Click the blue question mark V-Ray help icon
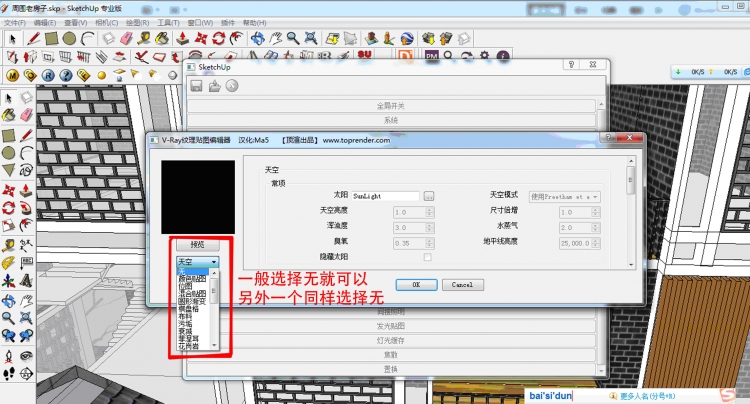 [66, 75]
